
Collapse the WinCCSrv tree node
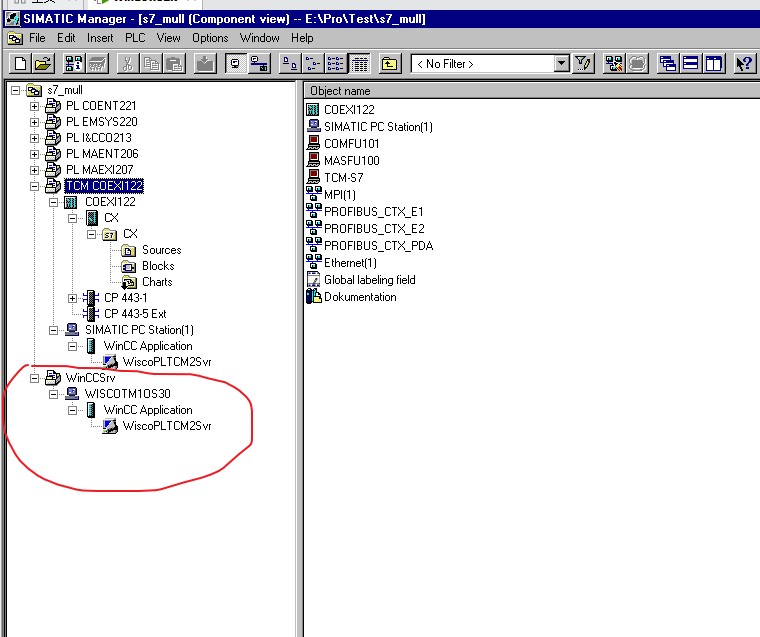34,378
